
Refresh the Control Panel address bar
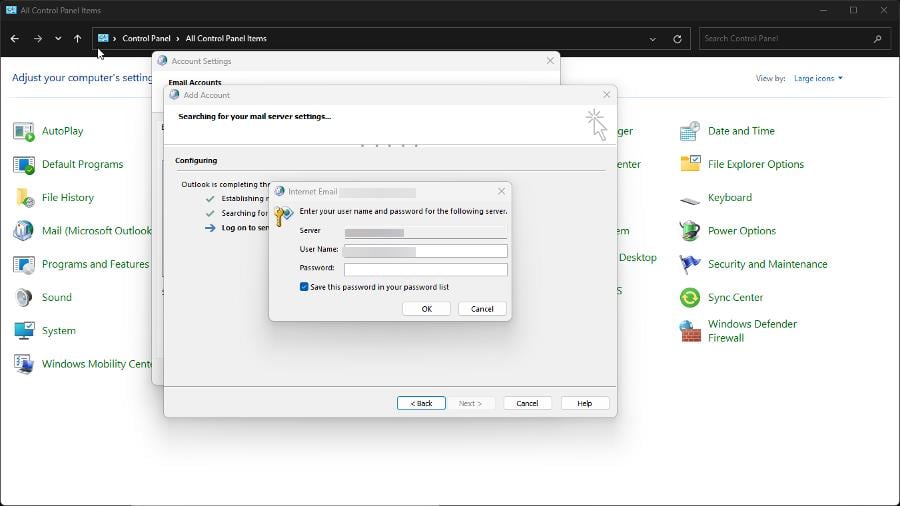(677, 39)
